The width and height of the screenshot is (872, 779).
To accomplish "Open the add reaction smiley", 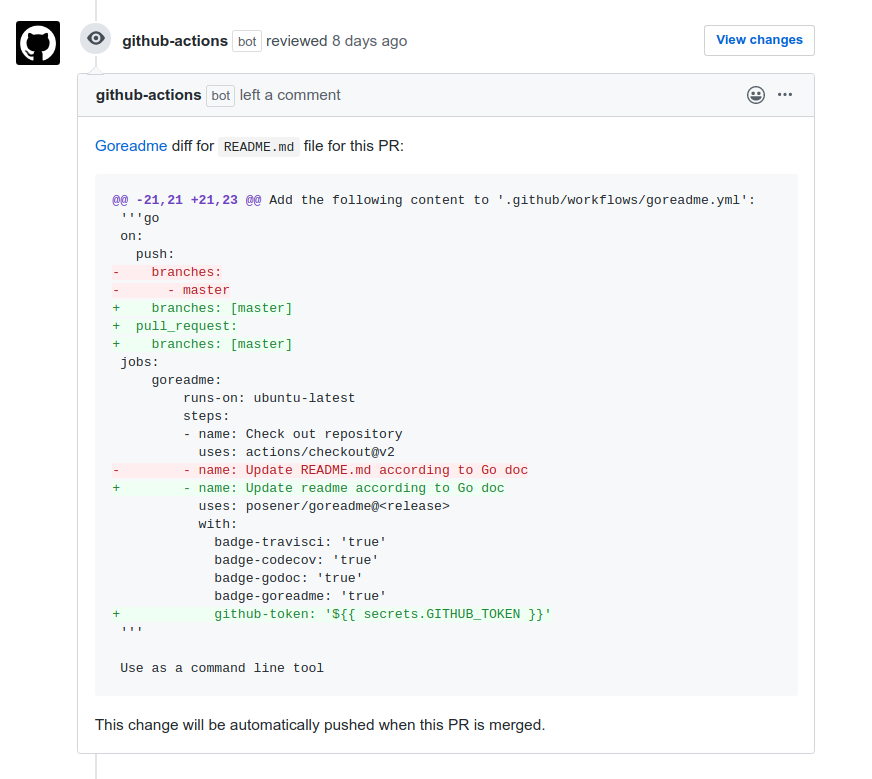I will [x=756, y=95].
